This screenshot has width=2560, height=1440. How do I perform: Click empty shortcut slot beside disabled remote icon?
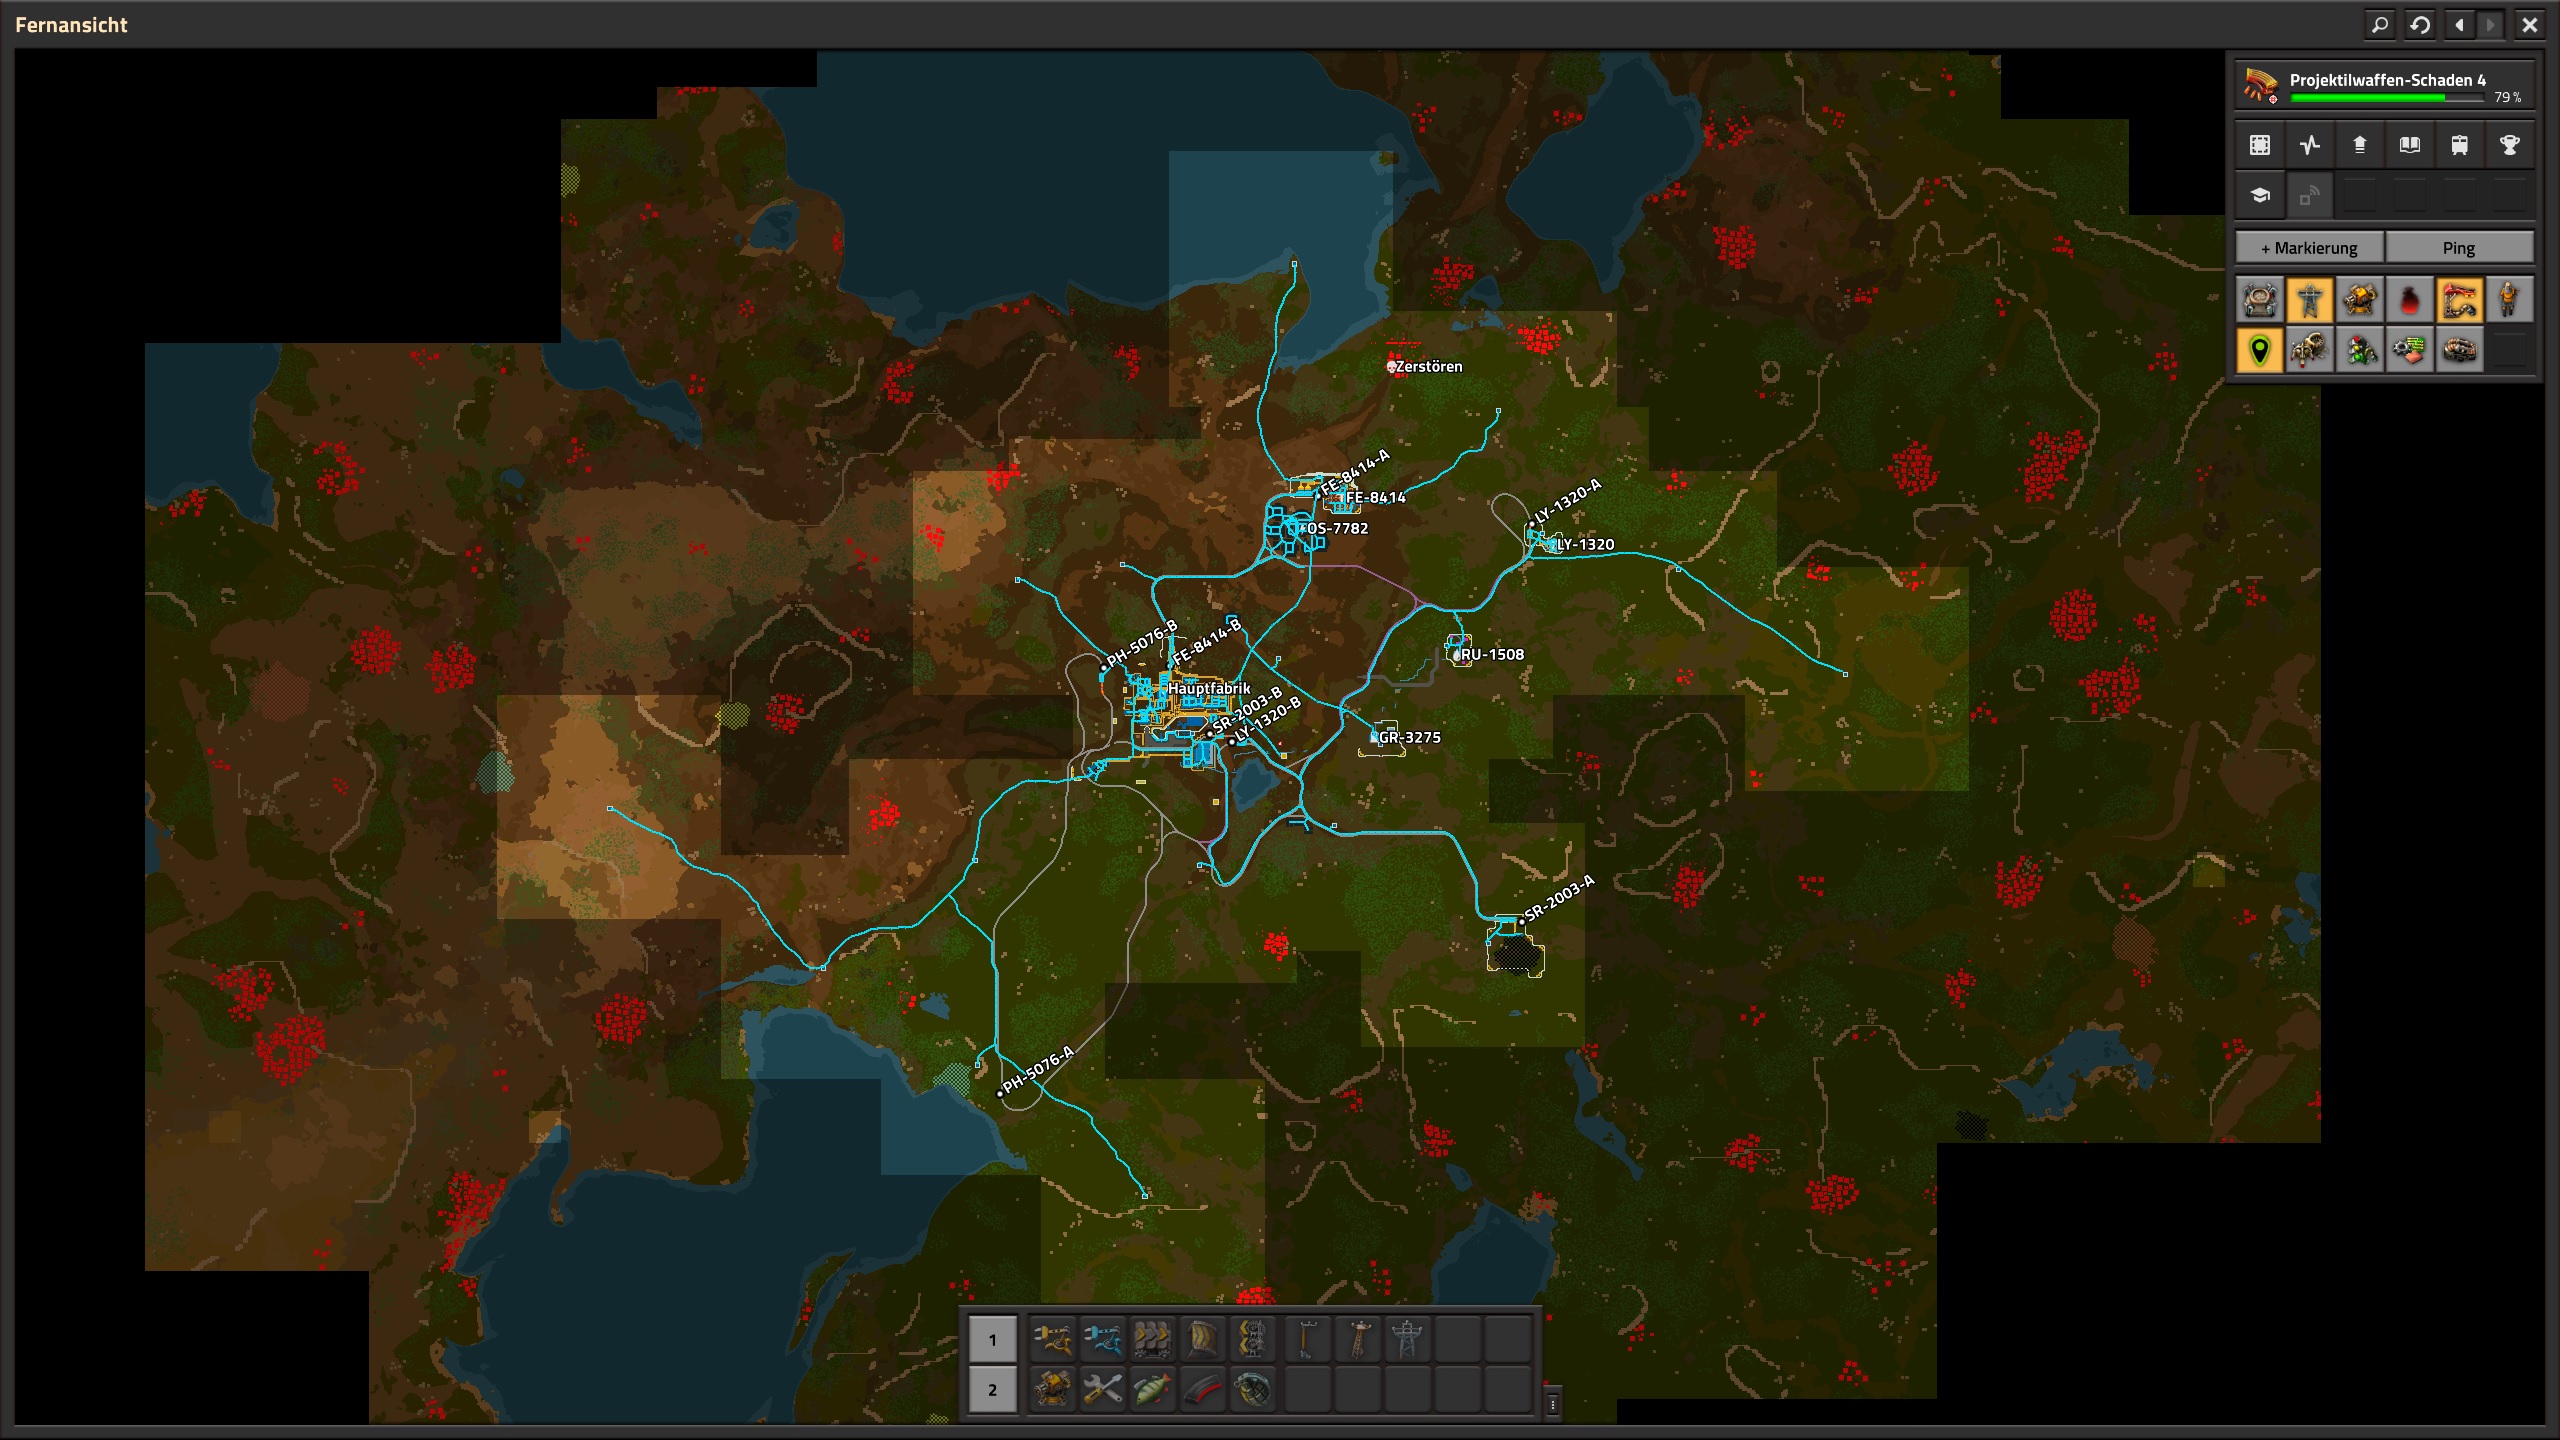tap(2360, 196)
